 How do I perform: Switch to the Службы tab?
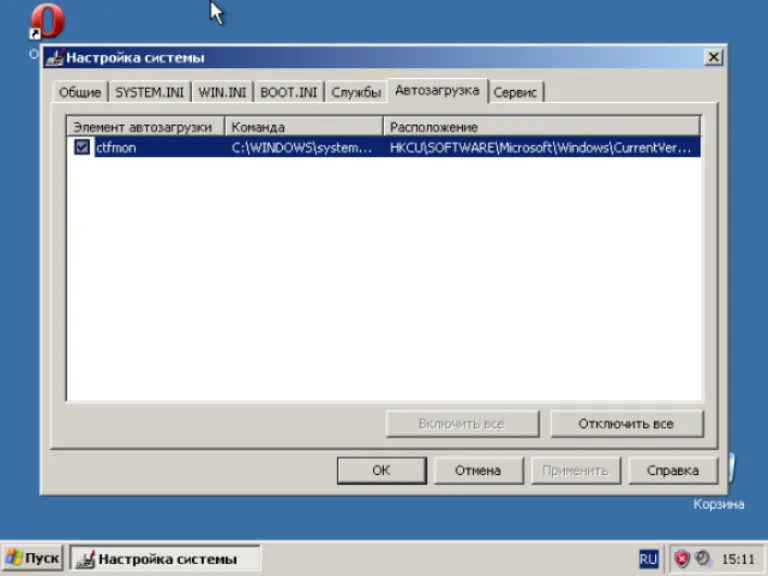coord(356,92)
